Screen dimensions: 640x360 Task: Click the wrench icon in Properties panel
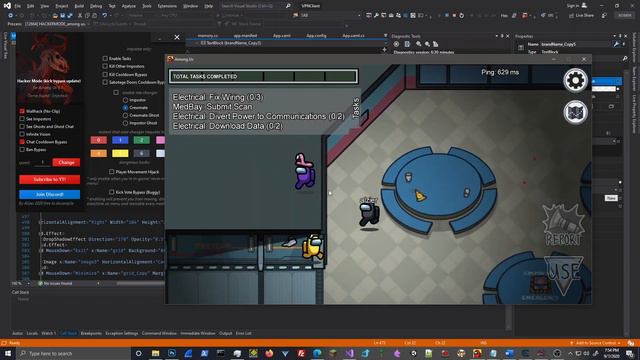click(616, 44)
